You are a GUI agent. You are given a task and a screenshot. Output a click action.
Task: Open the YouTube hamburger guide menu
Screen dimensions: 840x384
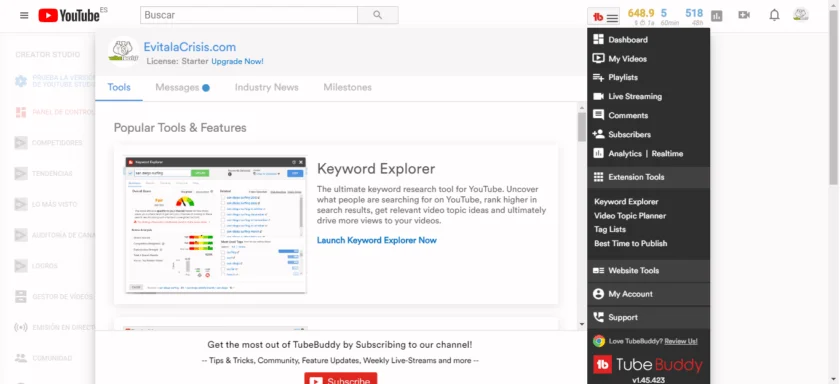click(x=24, y=16)
